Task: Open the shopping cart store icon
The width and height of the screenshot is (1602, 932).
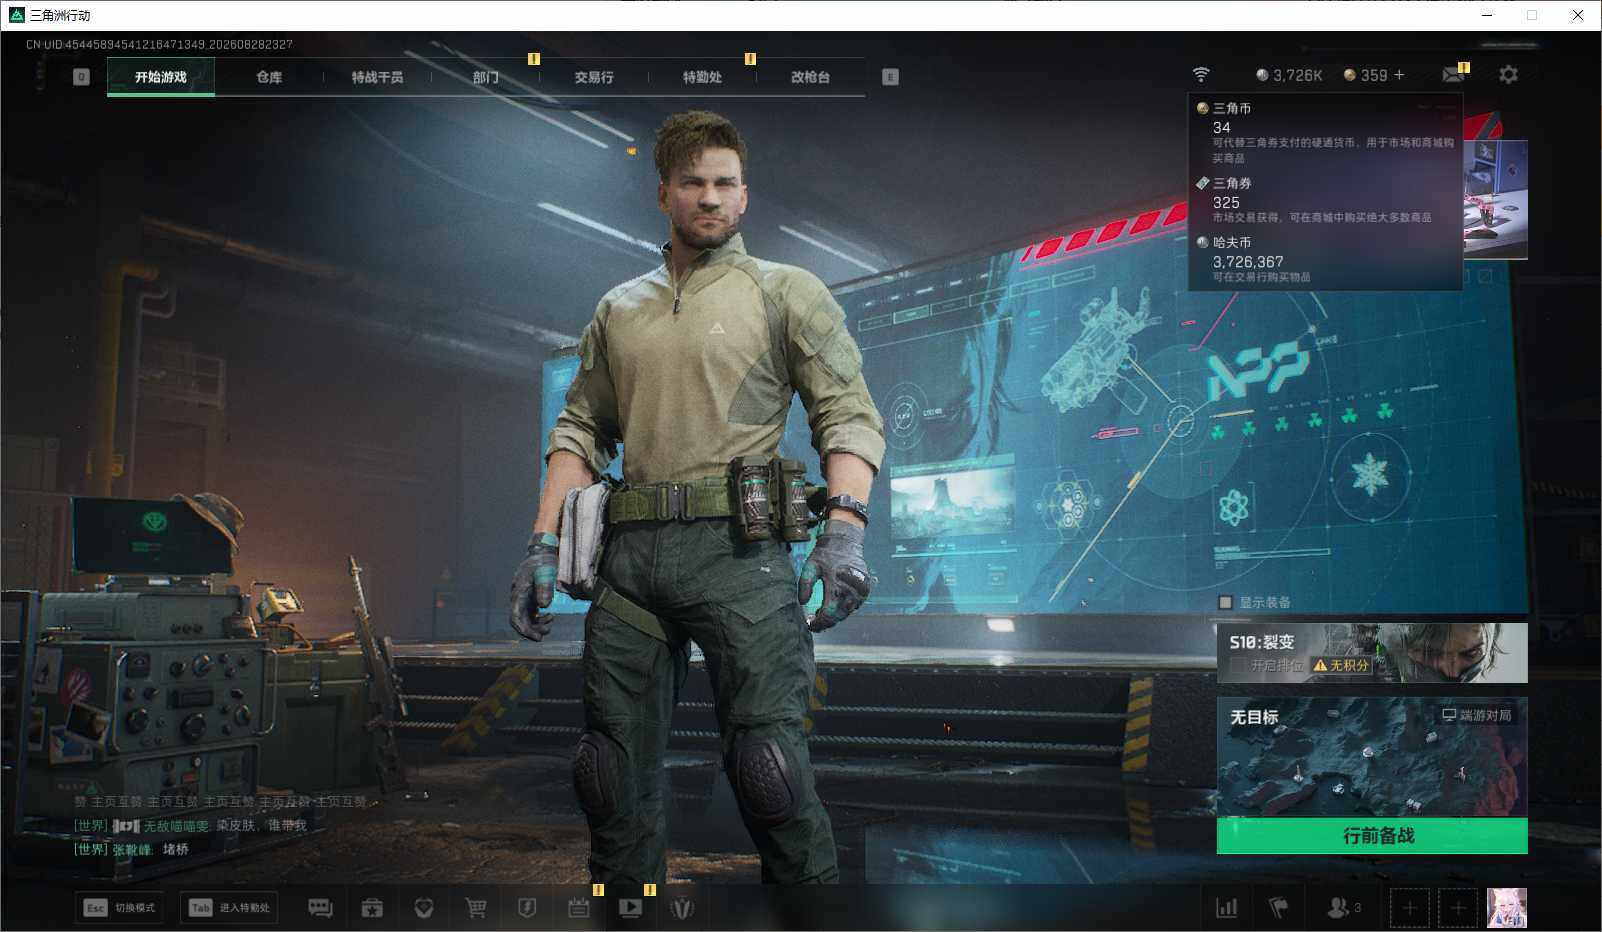Action: pyautogui.click(x=476, y=908)
